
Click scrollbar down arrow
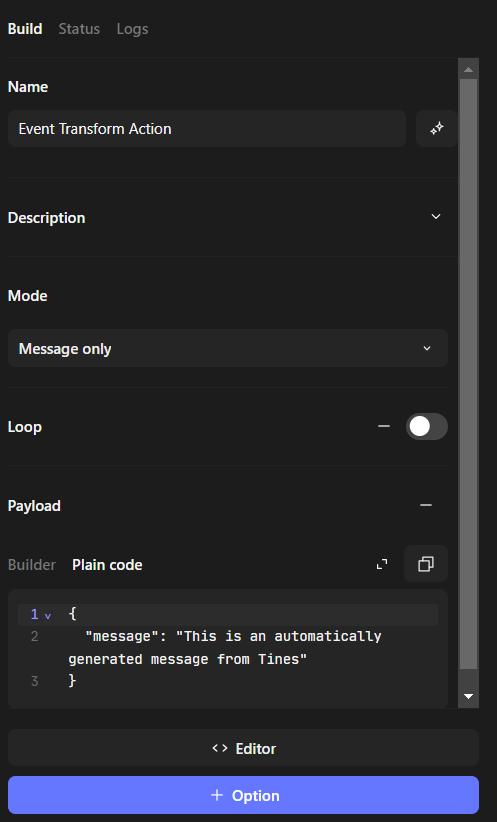(468, 696)
